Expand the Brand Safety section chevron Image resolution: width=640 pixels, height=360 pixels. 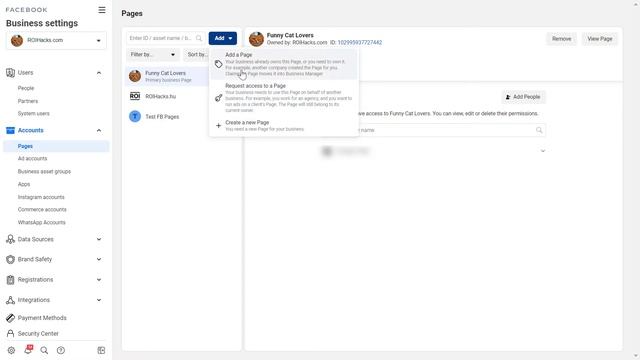coord(99,259)
